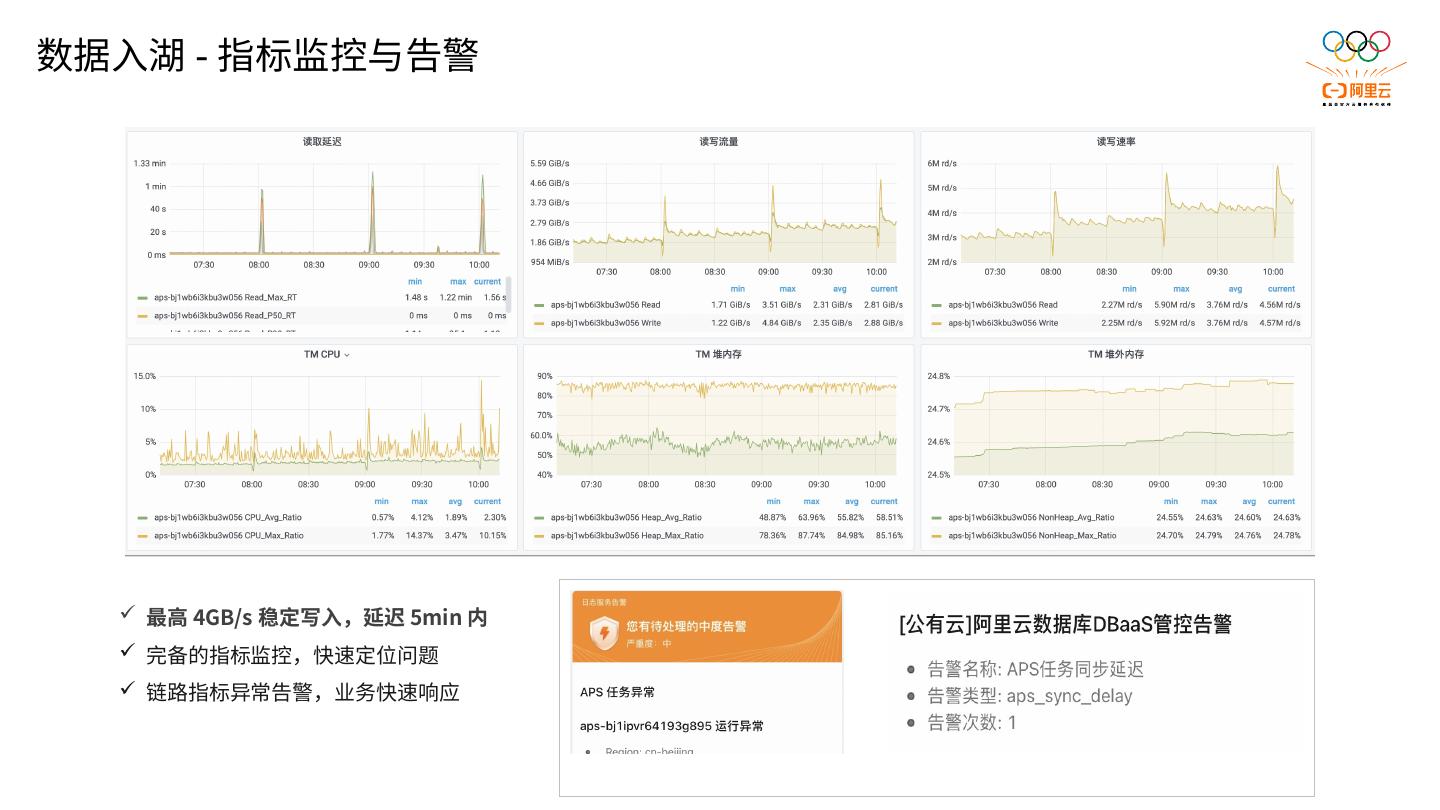Expand the TM CPU panel title chevron
The height and width of the screenshot is (810, 1440).
(x=347, y=355)
